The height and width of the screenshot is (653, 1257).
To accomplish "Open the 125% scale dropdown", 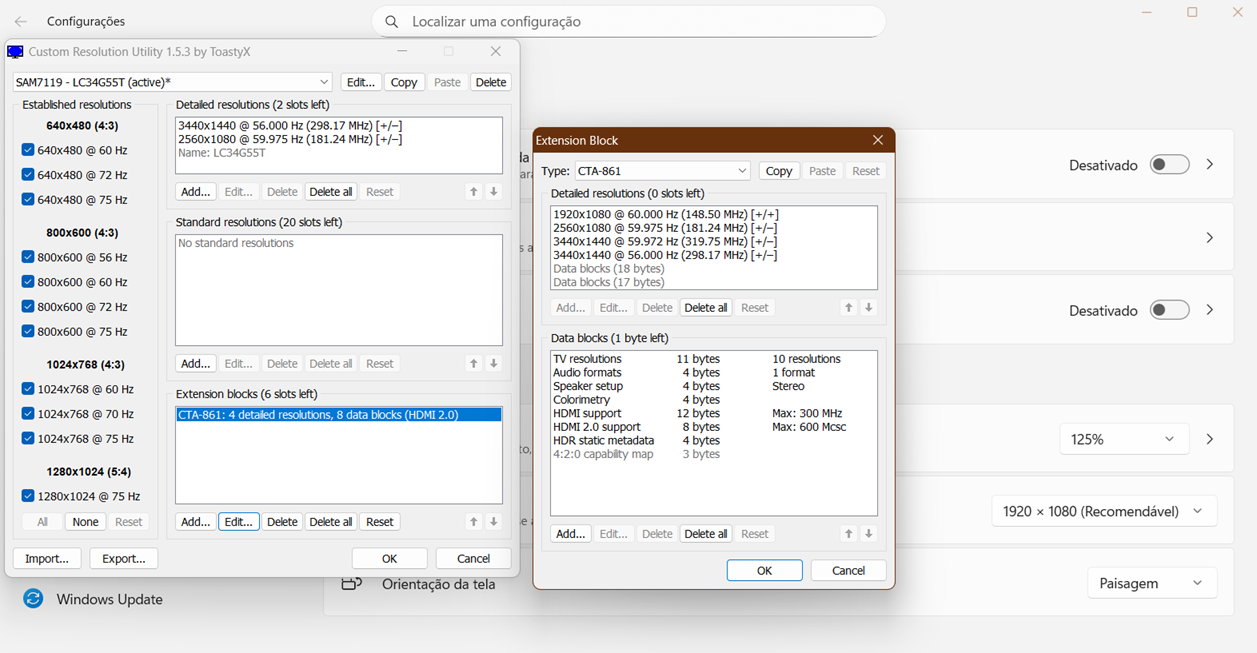I will click(1123, 439).
